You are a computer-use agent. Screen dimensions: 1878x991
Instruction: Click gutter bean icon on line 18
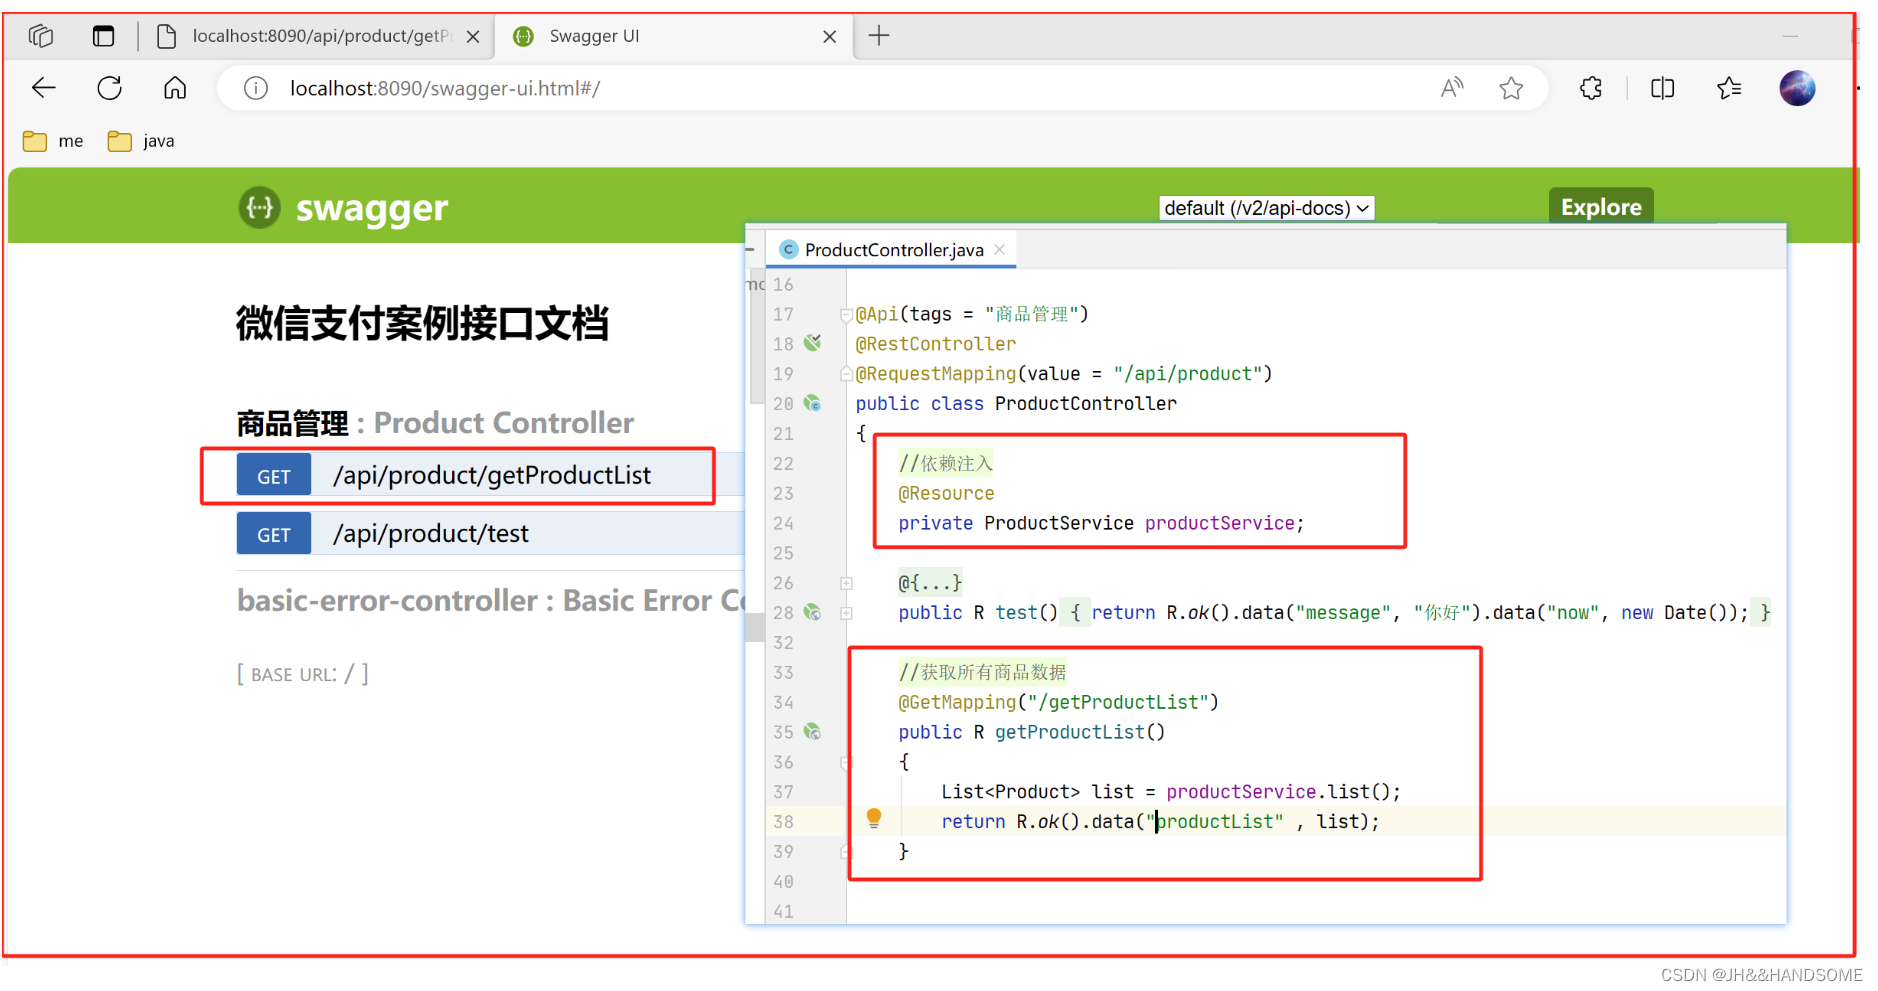click(x=813, y=343)
